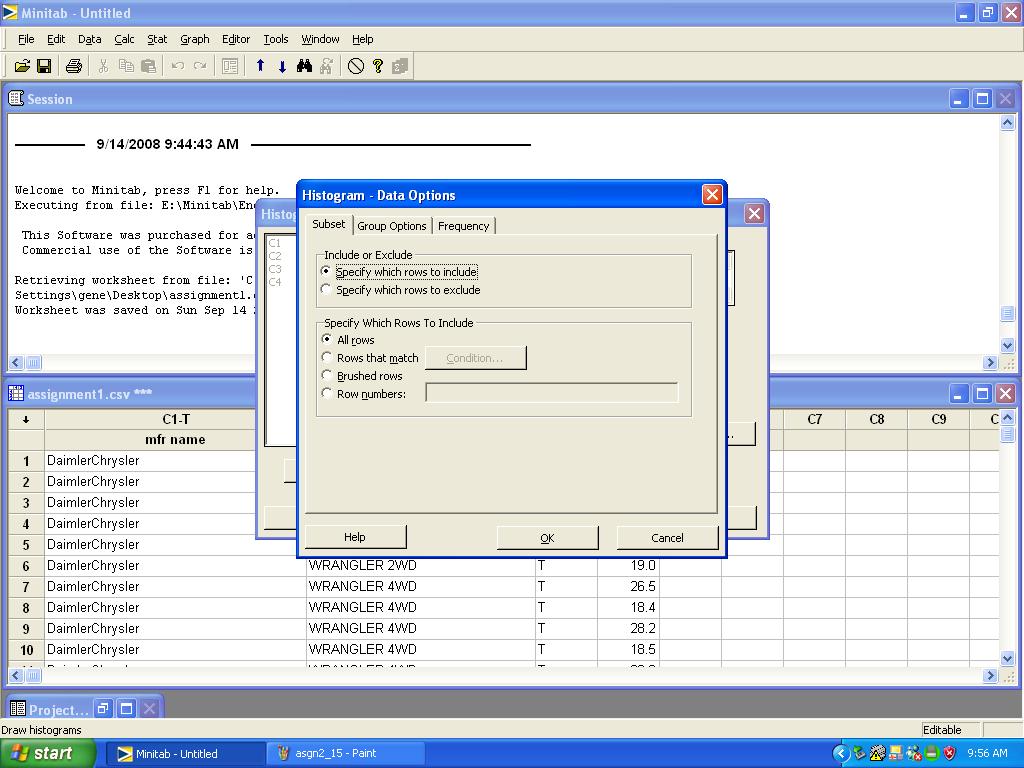This screenshot has width=1024, height=768.
Task: Switch to the Group Options tab
Action: [392, 226]
